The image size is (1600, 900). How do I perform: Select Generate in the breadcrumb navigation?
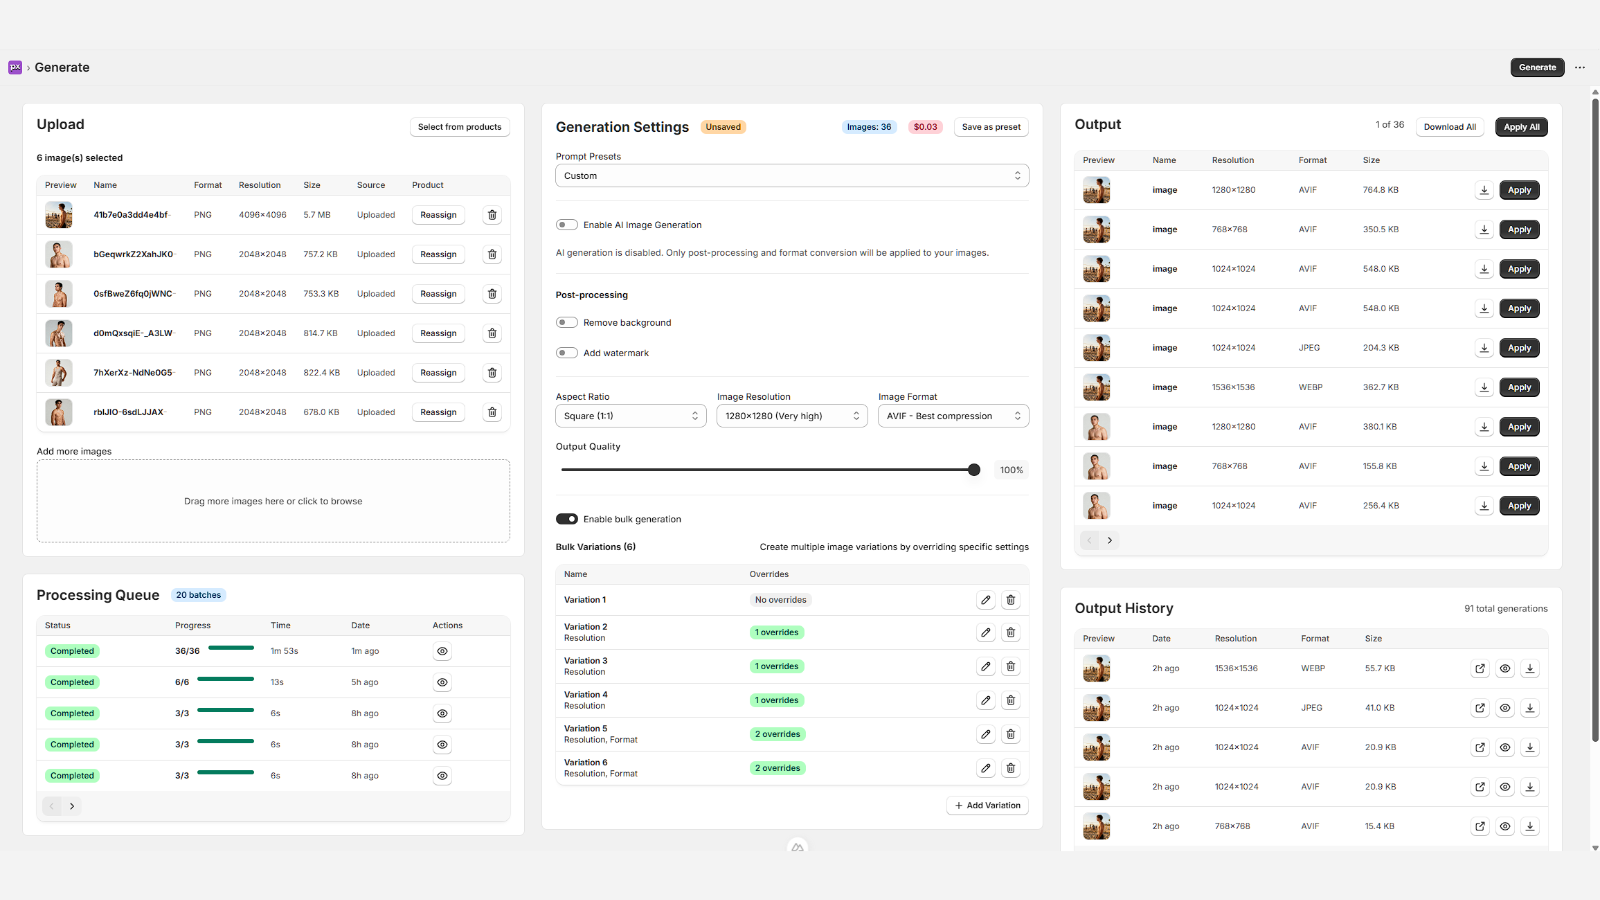[x=61, y=67]
